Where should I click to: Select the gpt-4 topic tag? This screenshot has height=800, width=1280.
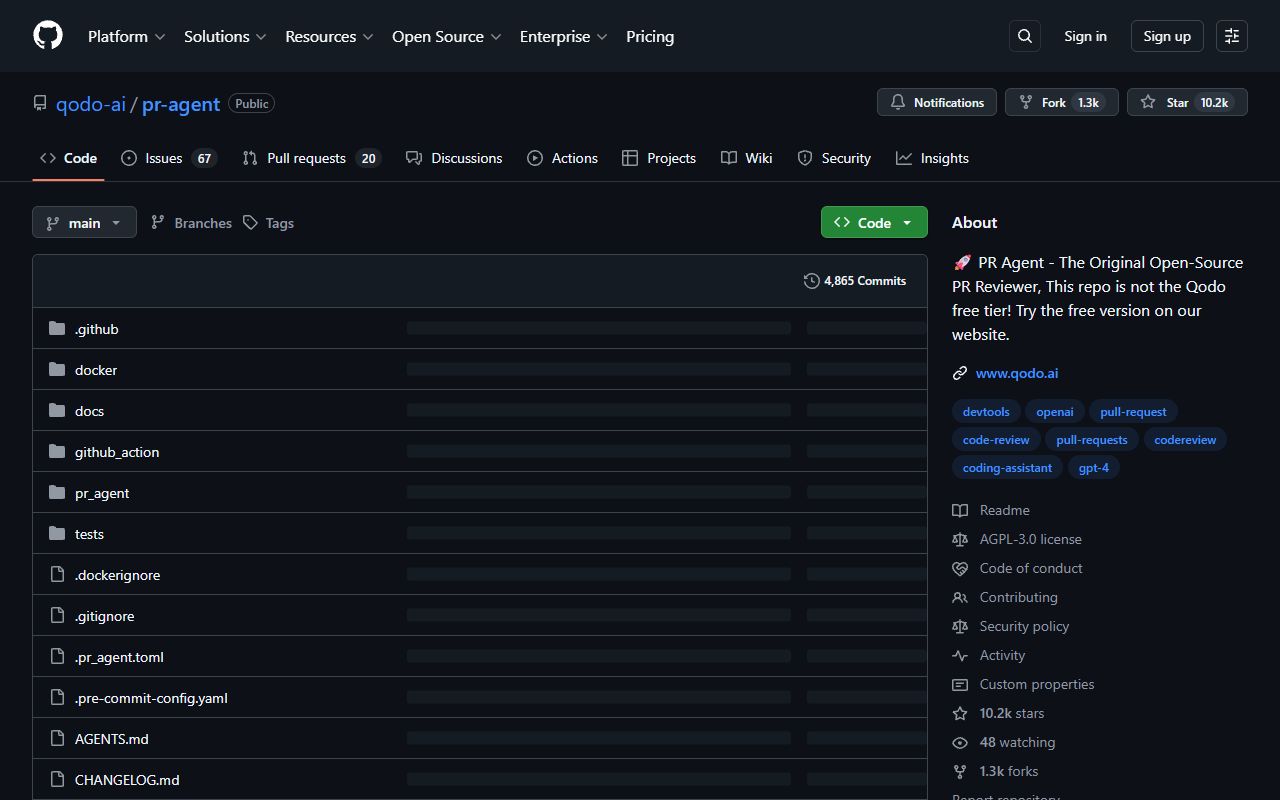[1093, 467]
